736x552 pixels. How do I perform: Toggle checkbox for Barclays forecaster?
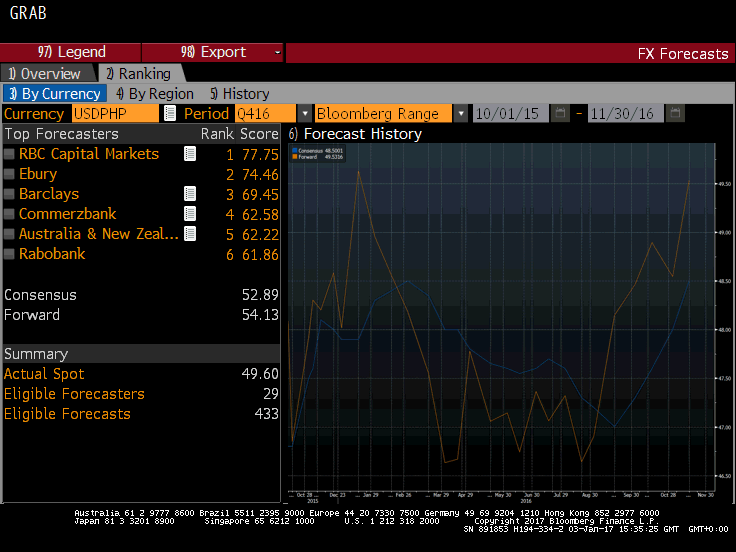click(x=9, y=193)
